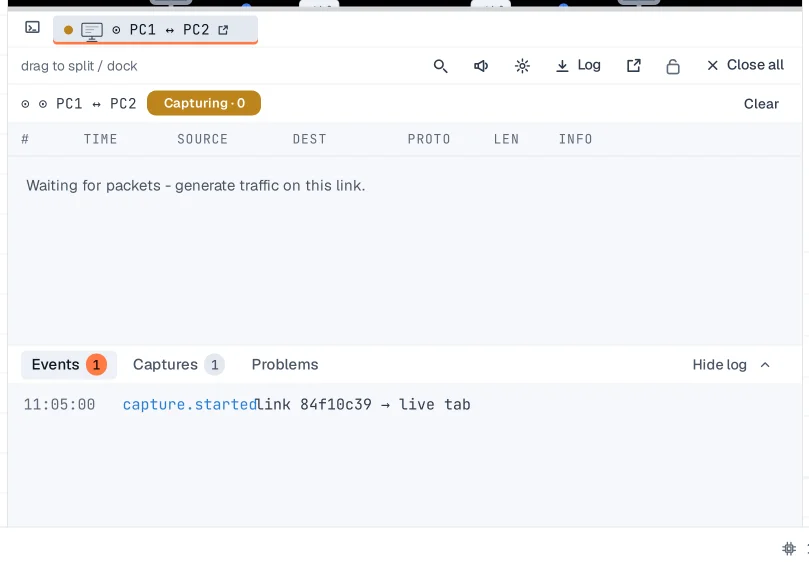The width and height of the screenshot is (809, 568).
Task: Click the DEST column header
Action: 310,139
